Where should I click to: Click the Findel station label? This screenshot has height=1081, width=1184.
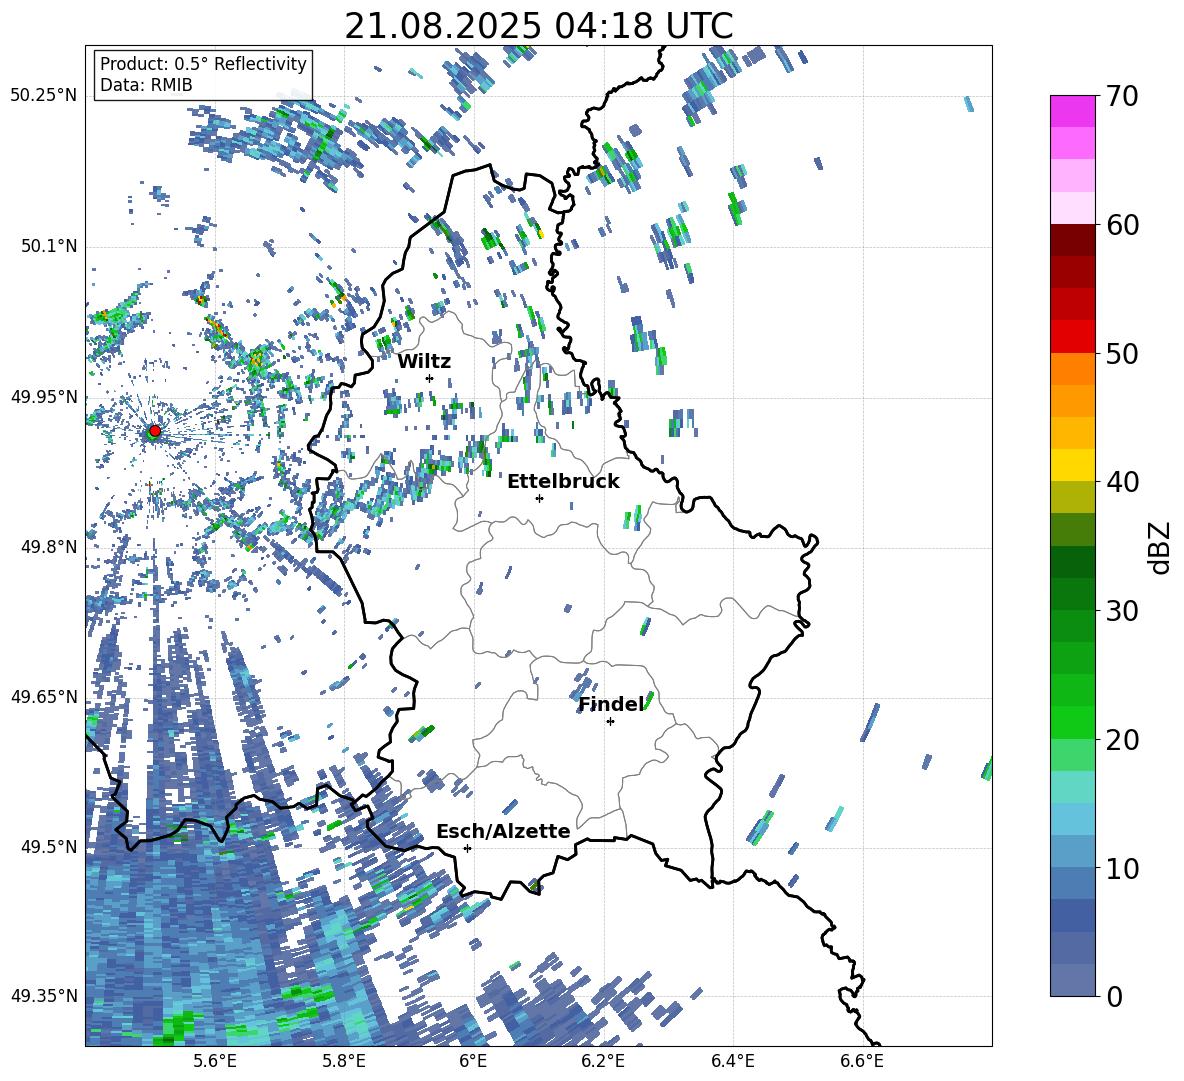(612, 704)
